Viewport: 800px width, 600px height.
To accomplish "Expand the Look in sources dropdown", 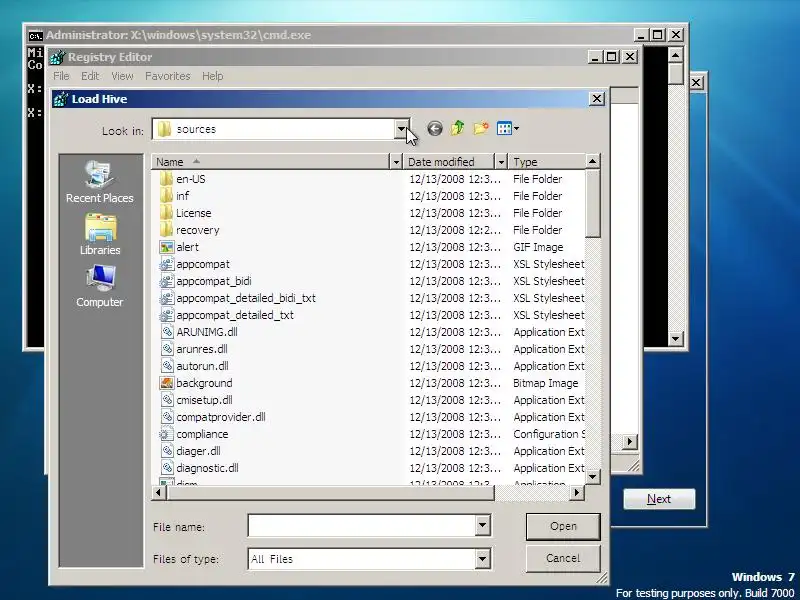I will [x=402, y=129].
